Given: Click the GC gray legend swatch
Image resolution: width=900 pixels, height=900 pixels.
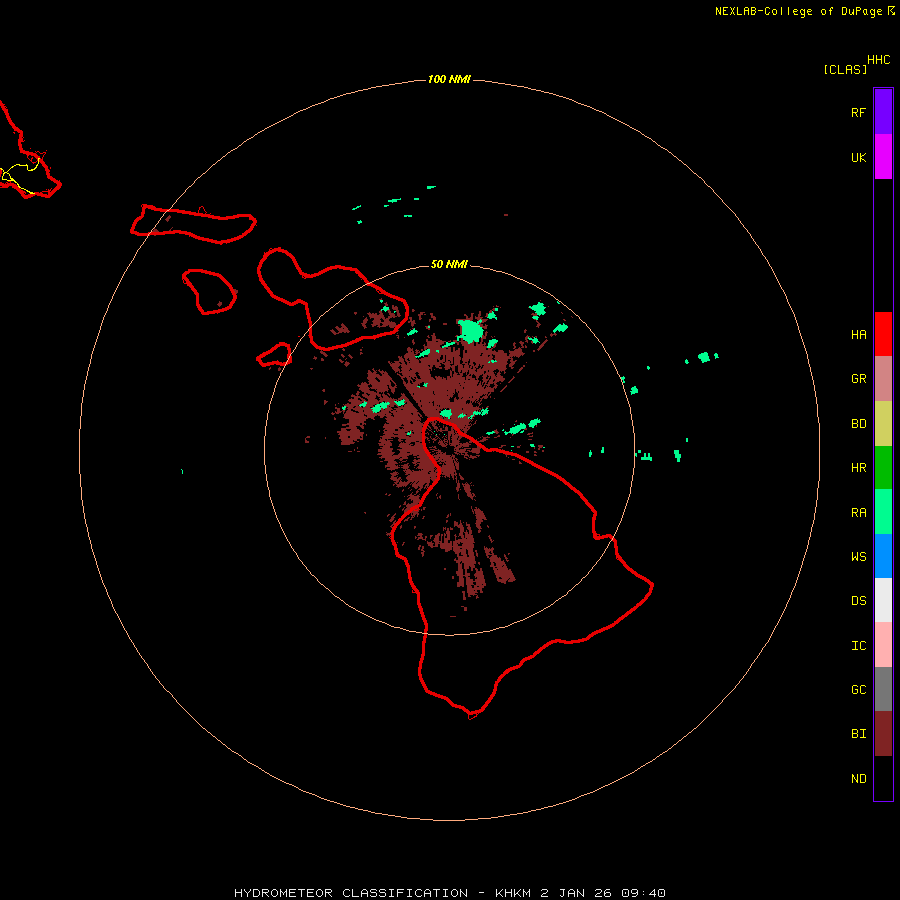Looking at the screenshot, I should 883,689.
